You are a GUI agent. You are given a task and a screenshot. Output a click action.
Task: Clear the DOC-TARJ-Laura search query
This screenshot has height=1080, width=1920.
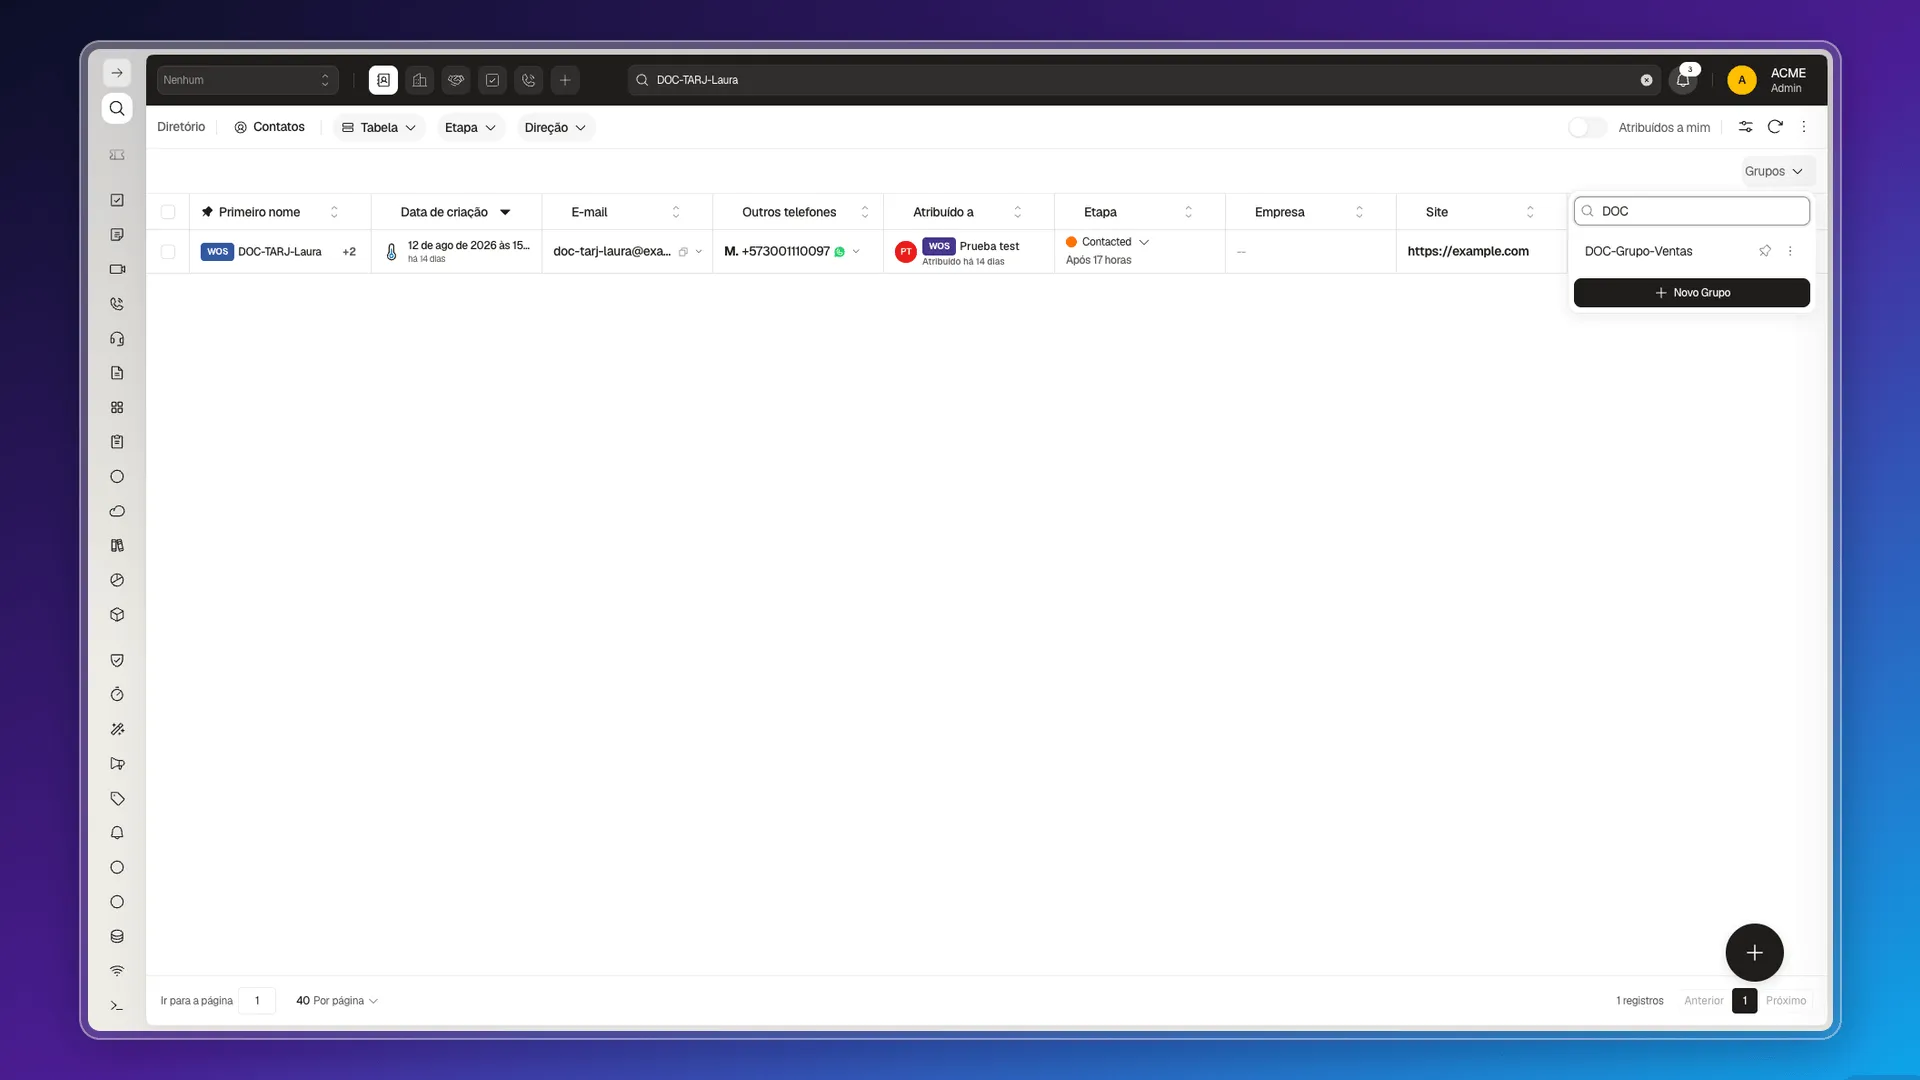click(1646, 80)
